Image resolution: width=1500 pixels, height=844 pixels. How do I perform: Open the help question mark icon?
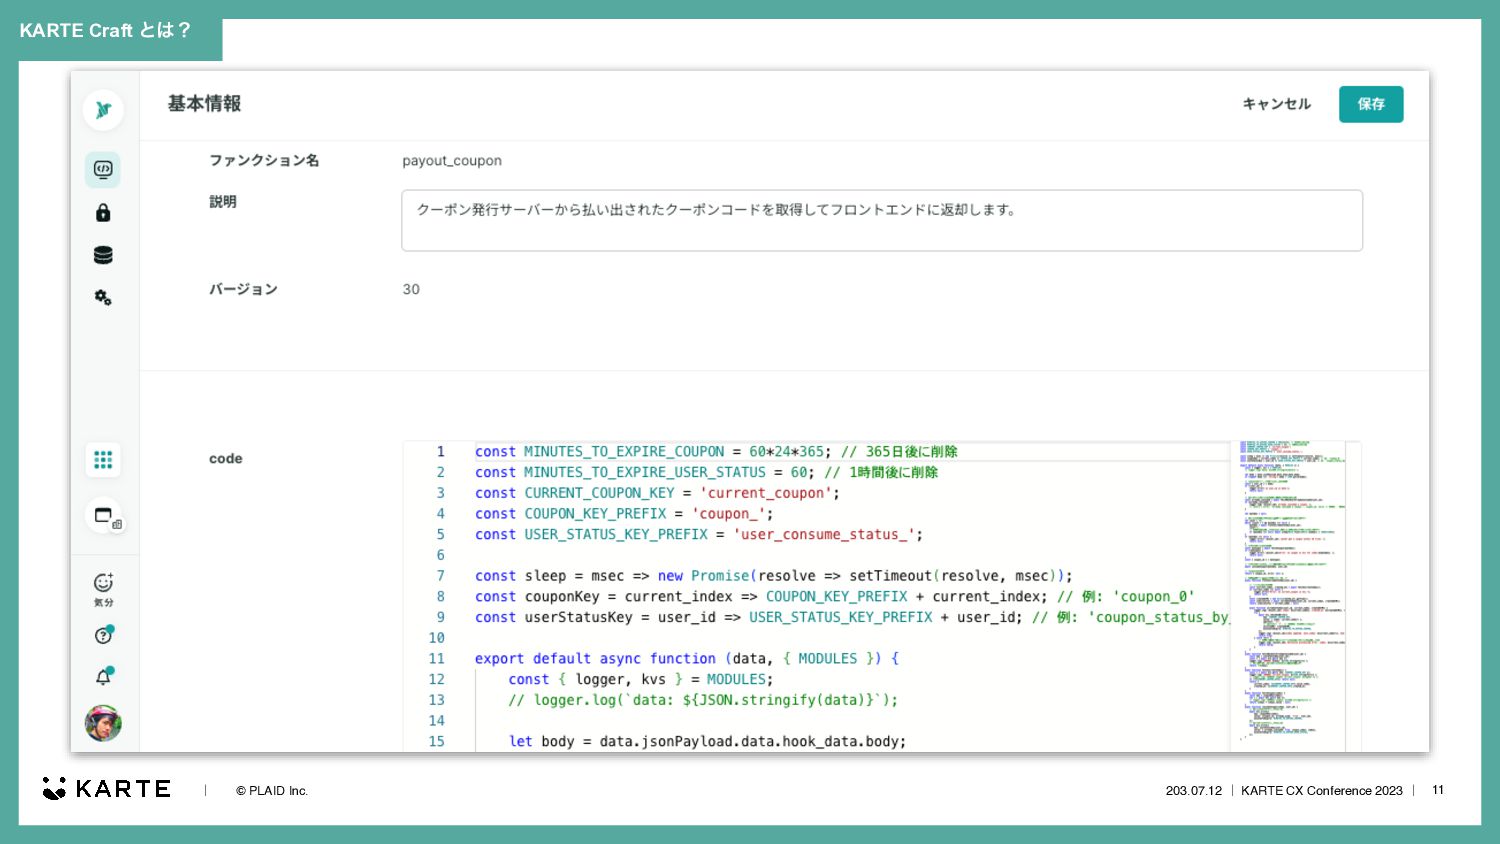[x=103, y=635]
